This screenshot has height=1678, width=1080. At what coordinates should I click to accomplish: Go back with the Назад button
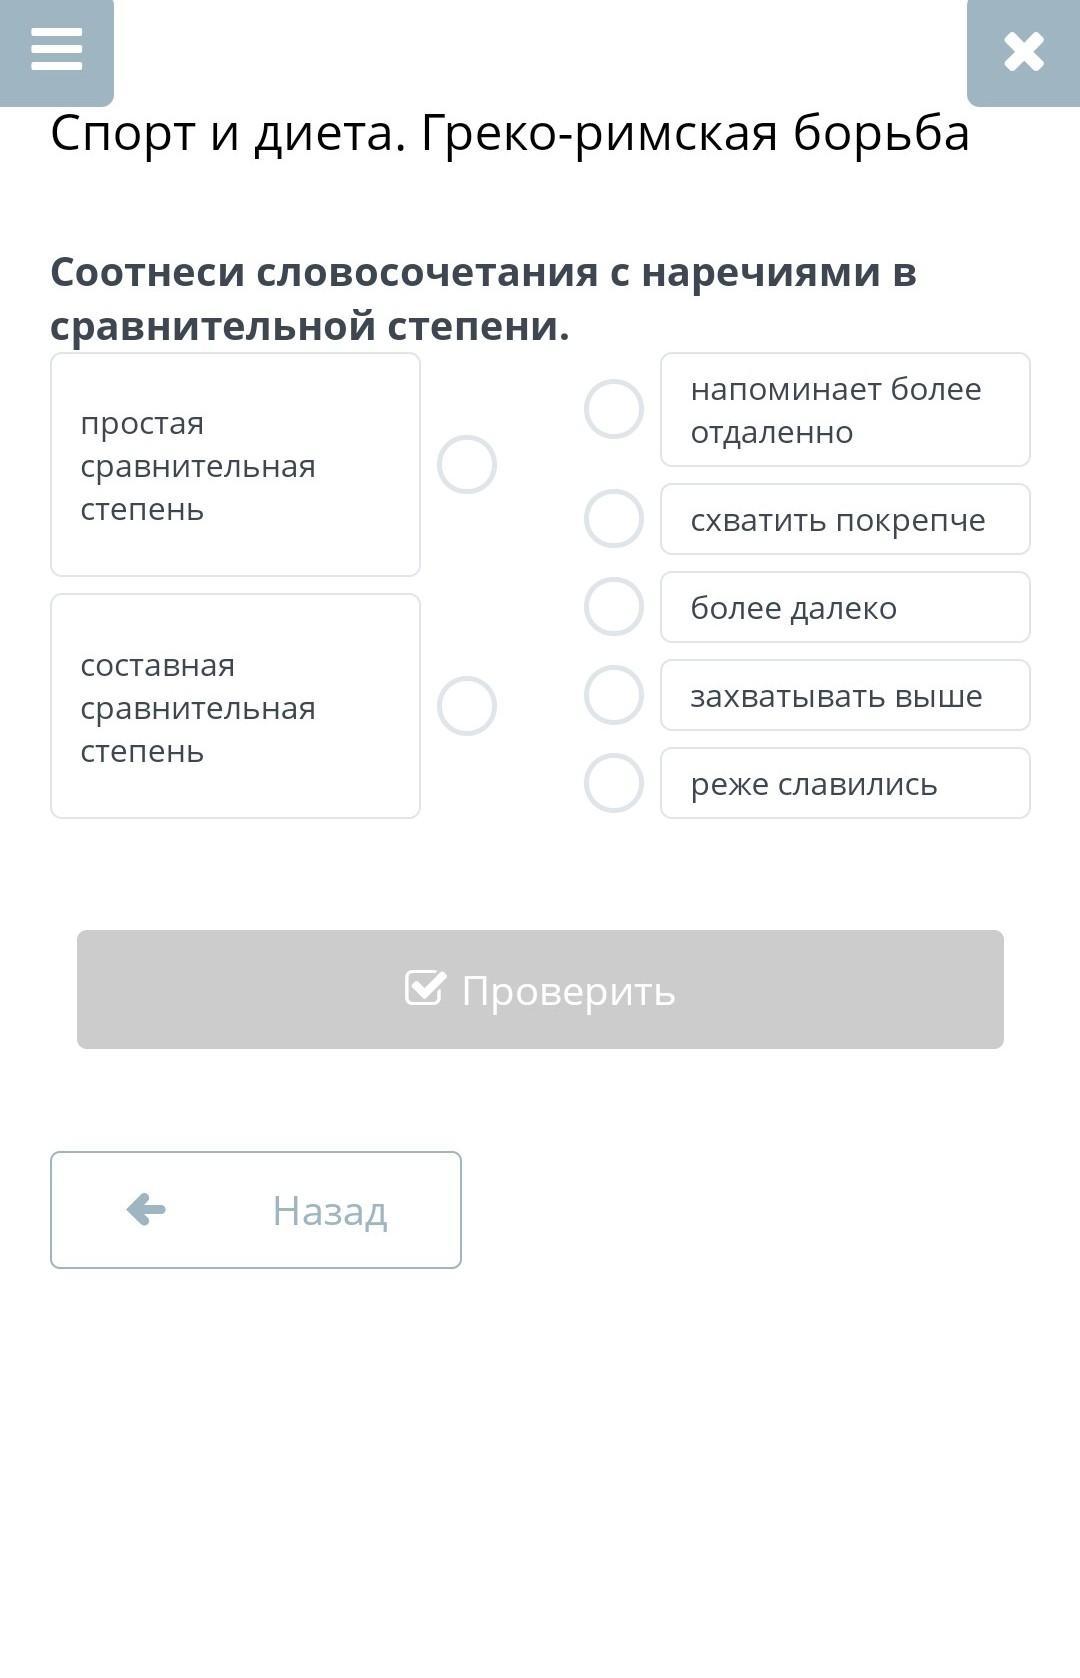click(x=256, y=1210)
